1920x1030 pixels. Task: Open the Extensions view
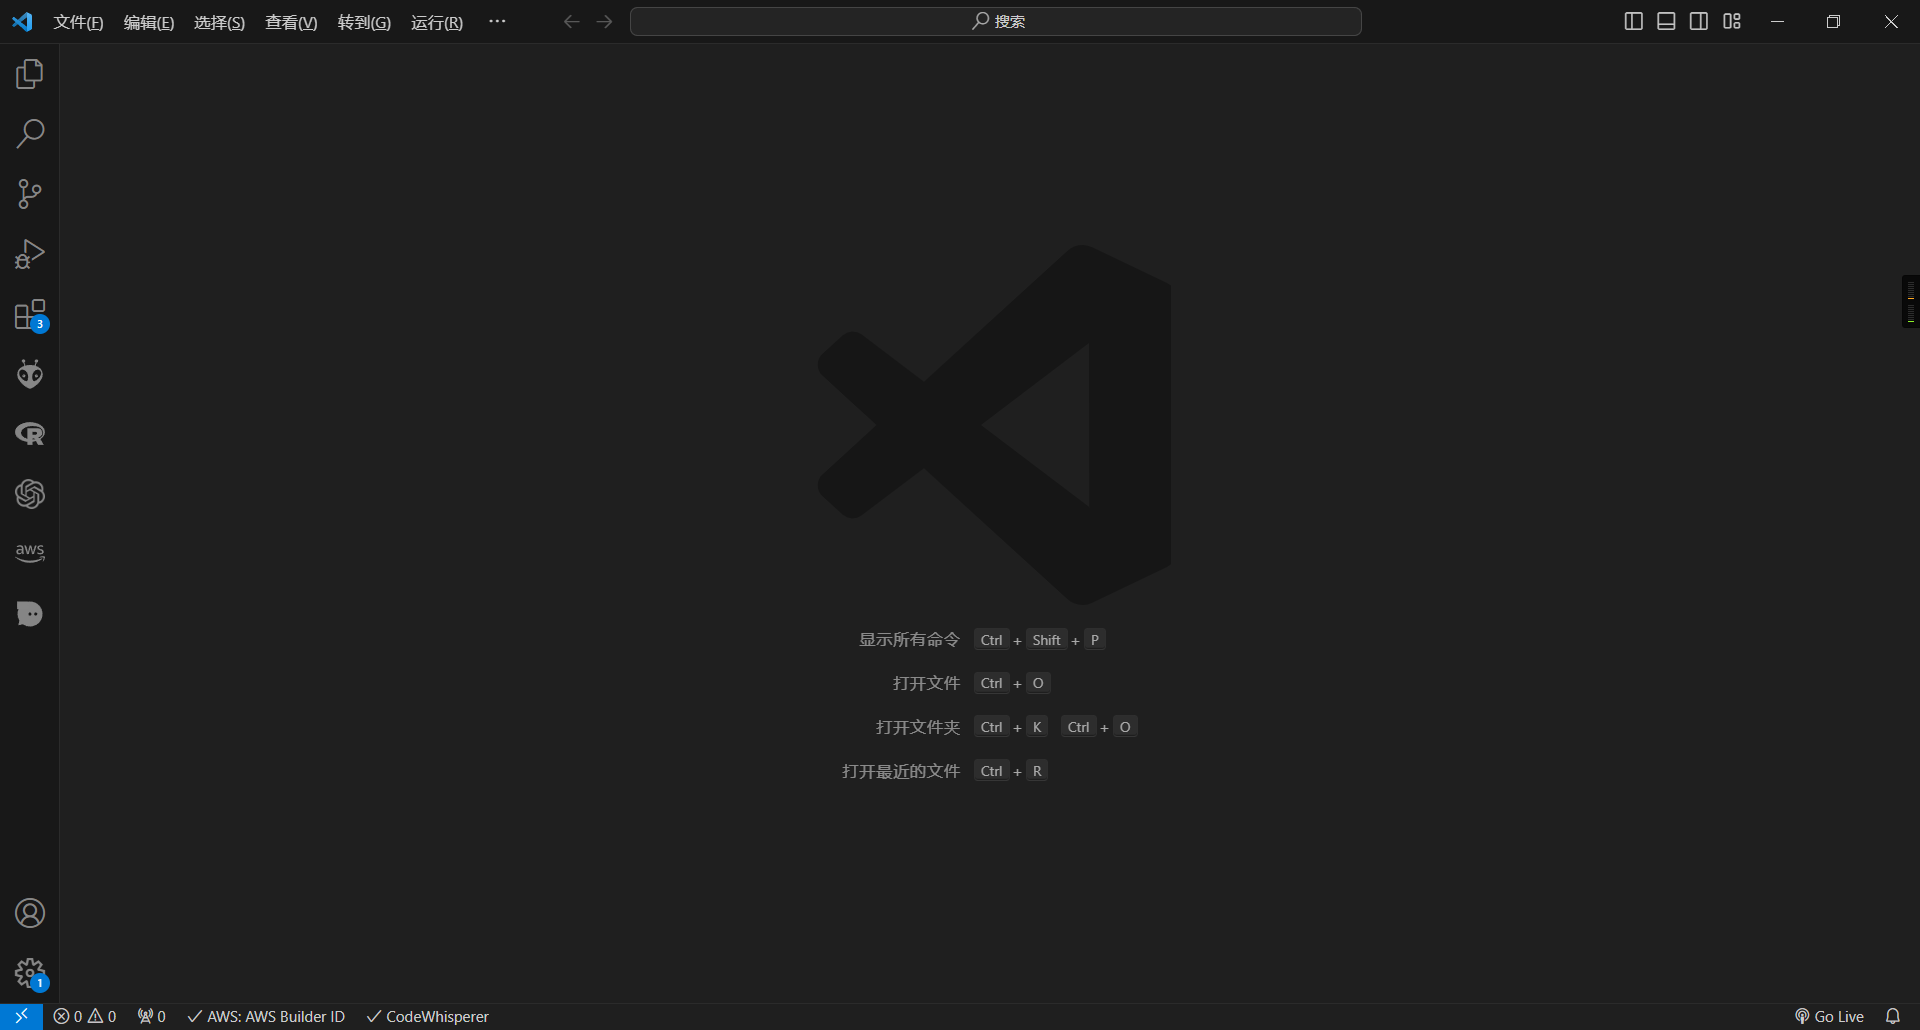point(31,315)
